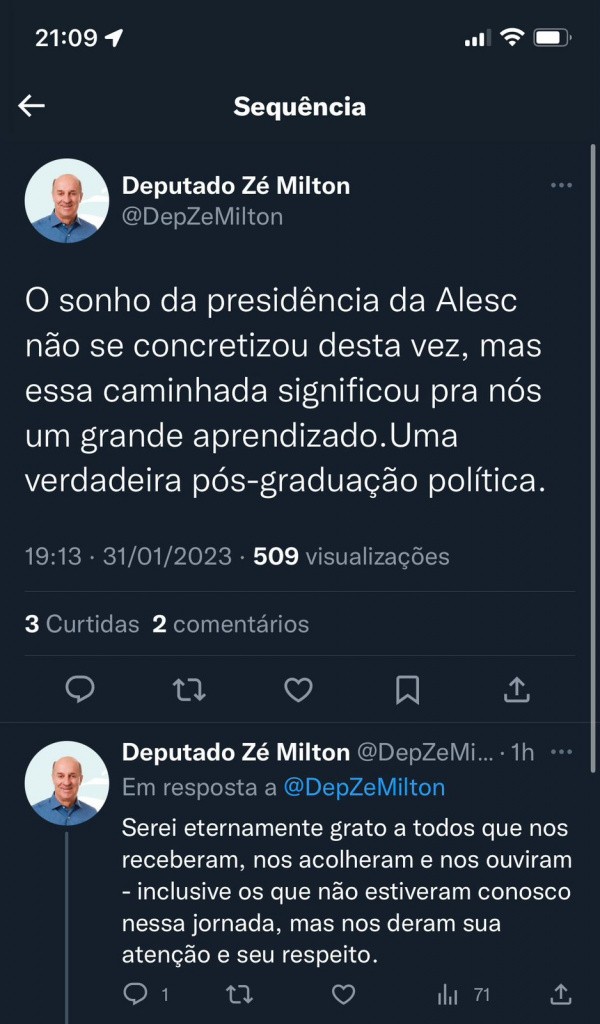The height and width of the screenshot is (1024, 600).
Task: Tap the back arrow in the header
Action: coord(32,106)
